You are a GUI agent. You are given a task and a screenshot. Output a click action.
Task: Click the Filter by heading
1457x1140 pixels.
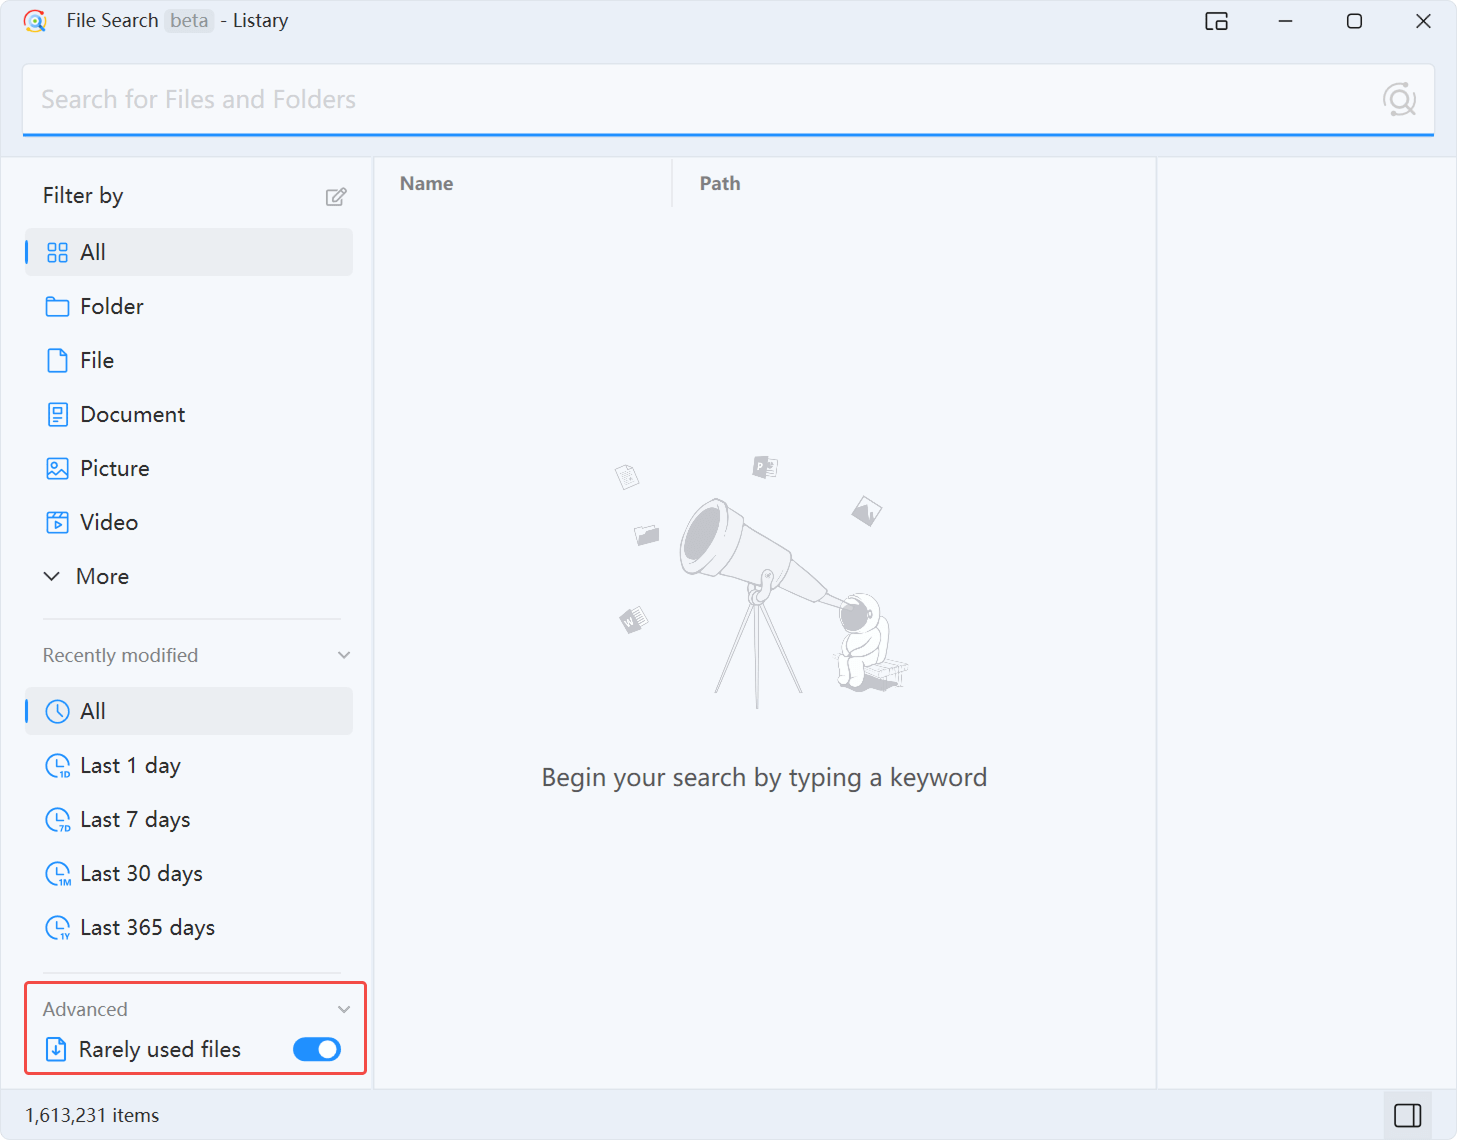tap(83, 196)
